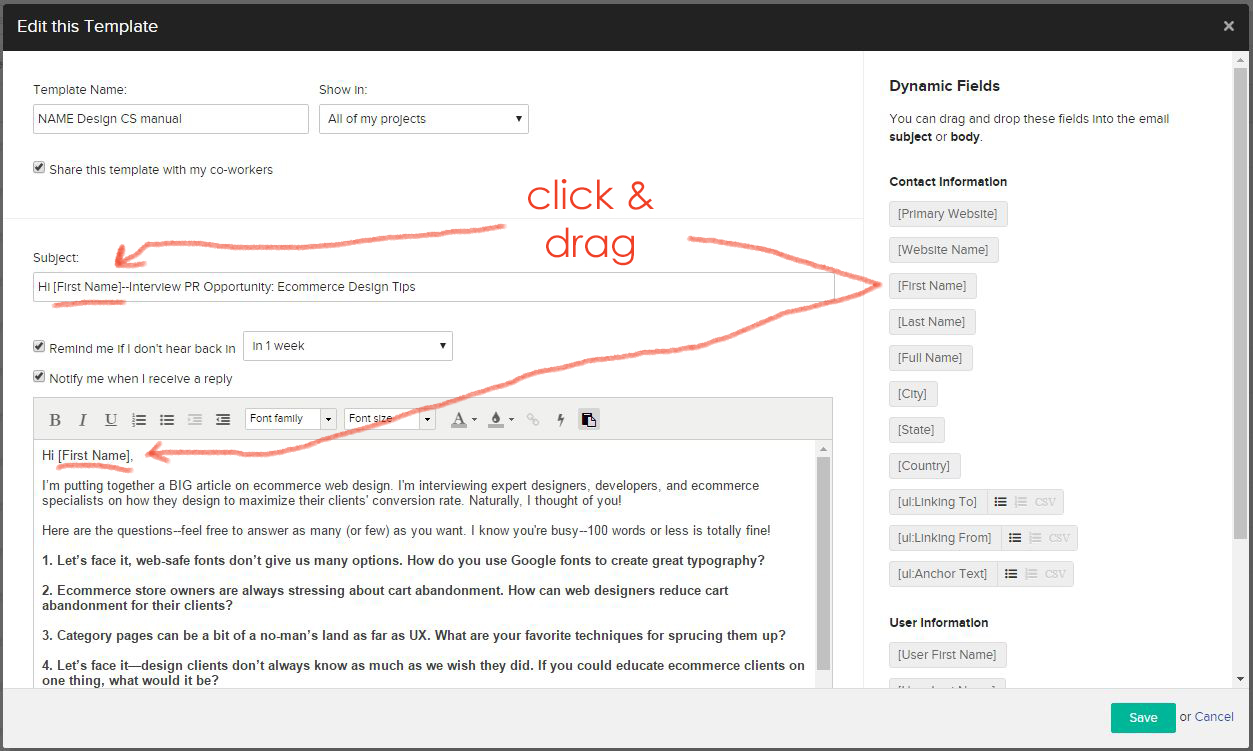Screen dimensions: 1253x751
Task: Toggle underline formatting in the editor
Action: pos(111,420)
